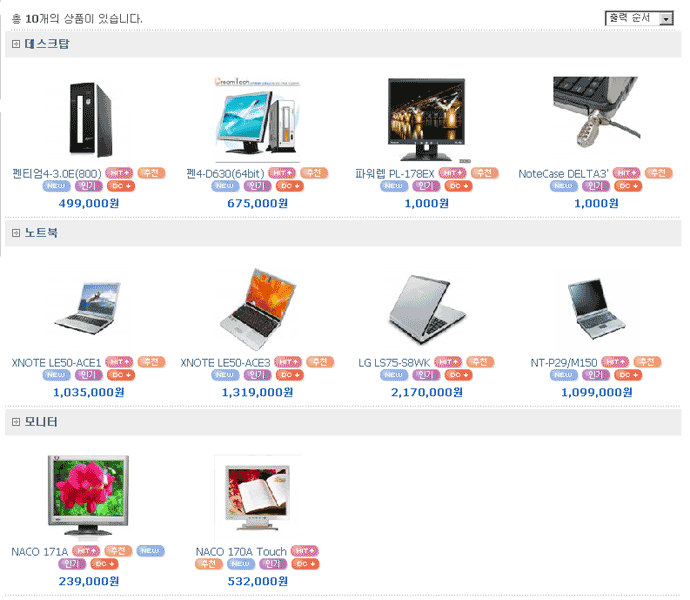
Task: Click the NEW badge next to NACO 171A
Action: (150, 551)
